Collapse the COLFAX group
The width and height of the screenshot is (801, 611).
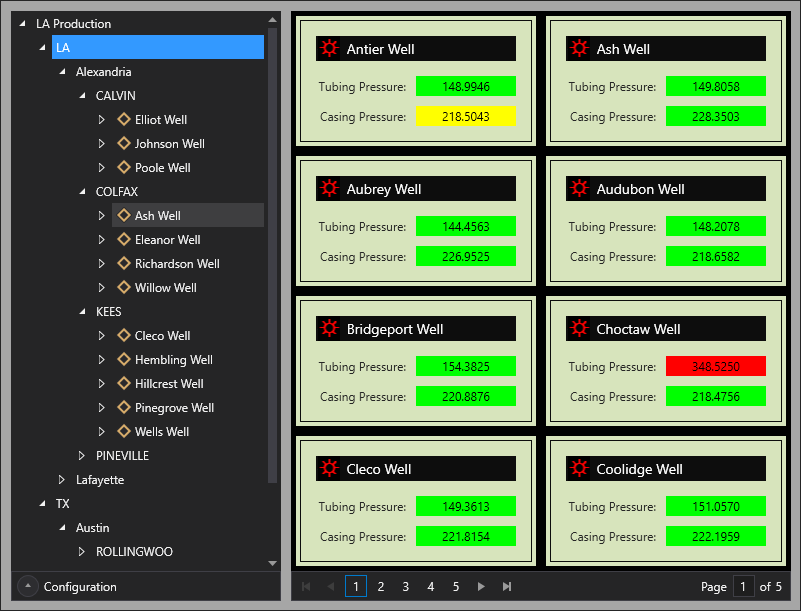click(82, 192)
